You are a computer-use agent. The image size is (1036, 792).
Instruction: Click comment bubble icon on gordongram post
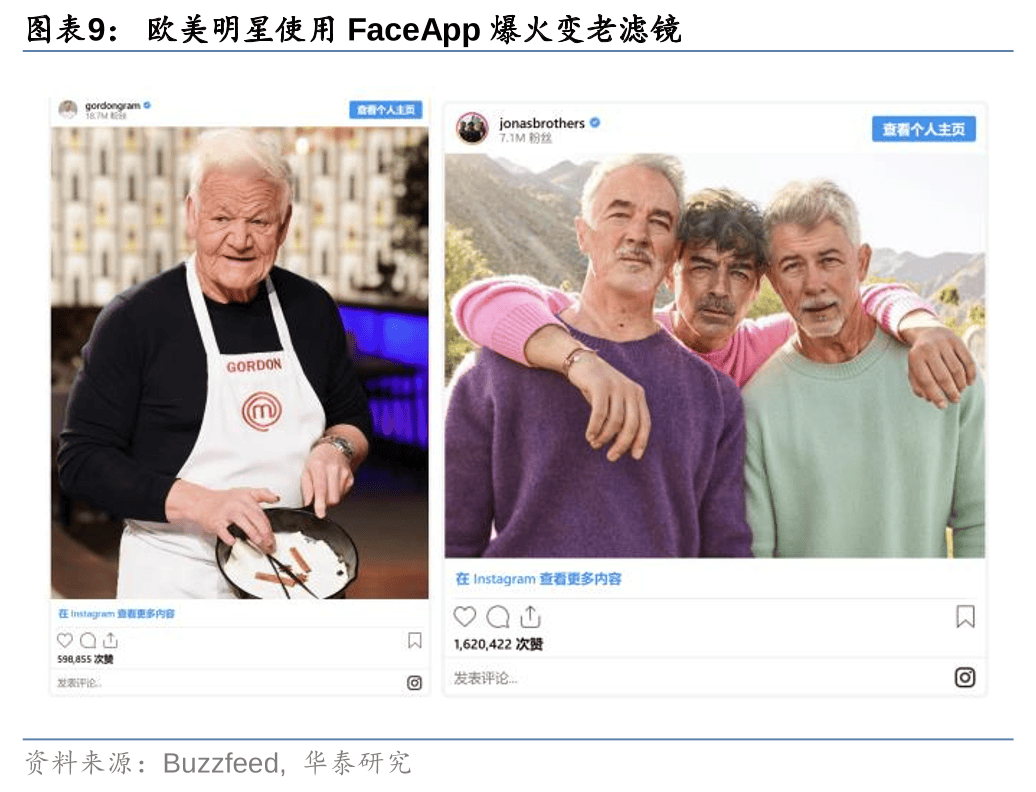(x=88, y=641)
